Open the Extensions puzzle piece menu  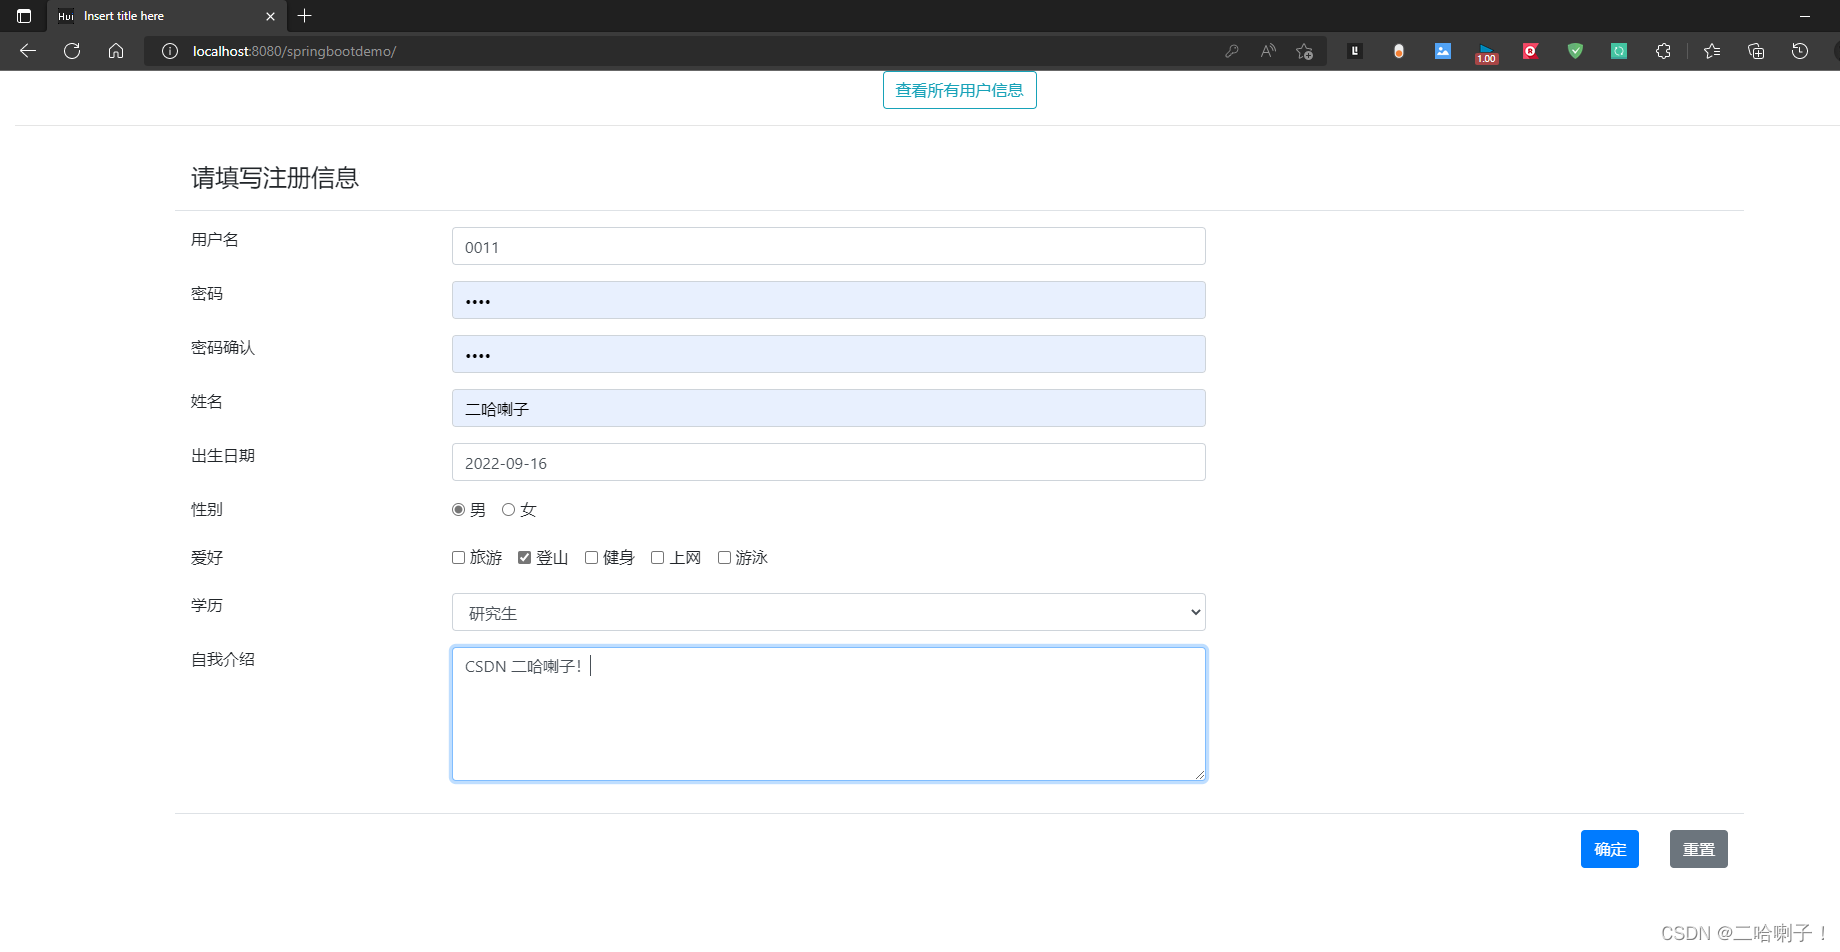pos(1663,51)
